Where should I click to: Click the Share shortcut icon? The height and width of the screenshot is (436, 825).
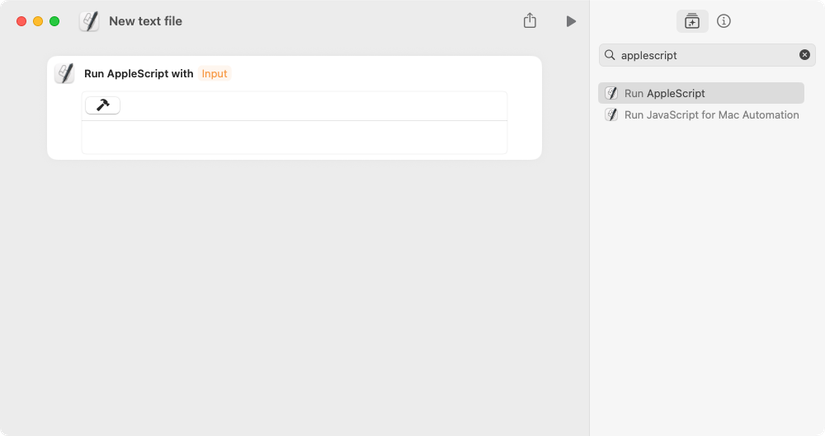(x=530, y=21)
